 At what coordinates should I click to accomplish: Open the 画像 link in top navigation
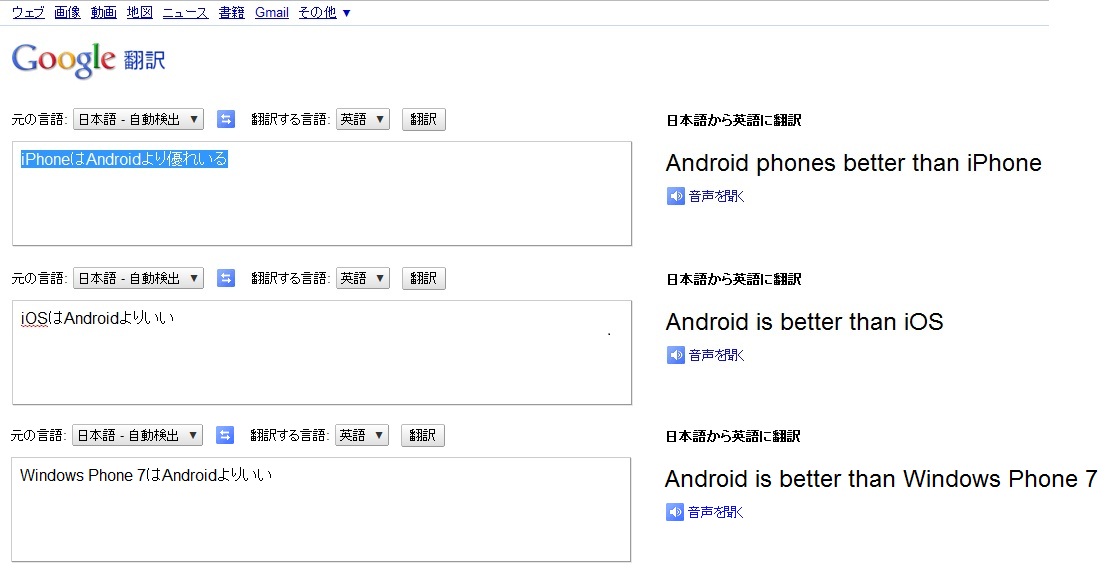pos(67,13)
